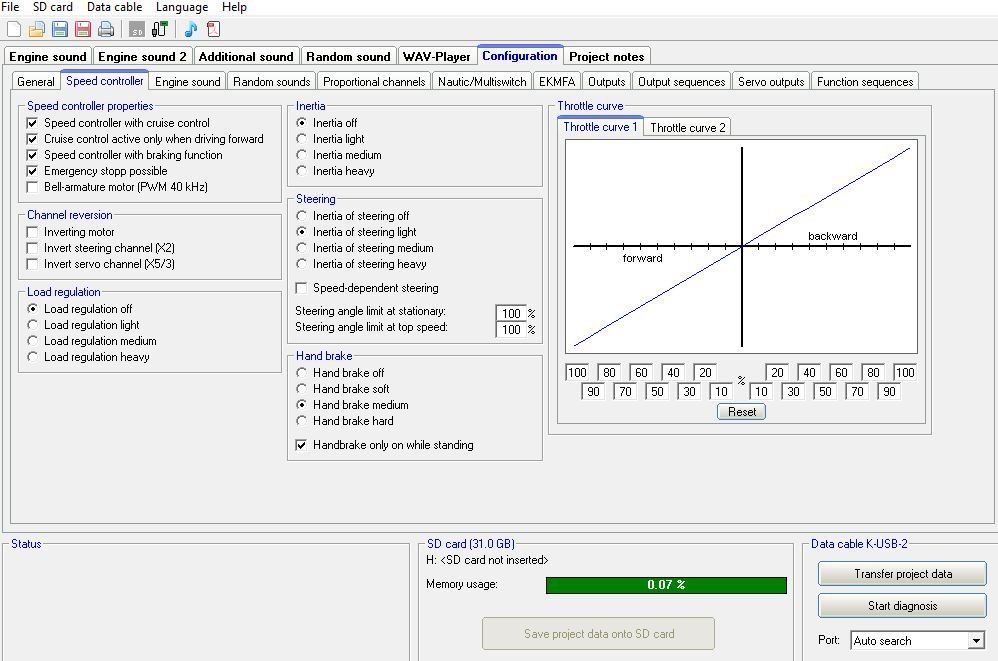The image size is (998, 661).
Task: Click the new project icon
Action: point(14,29)
